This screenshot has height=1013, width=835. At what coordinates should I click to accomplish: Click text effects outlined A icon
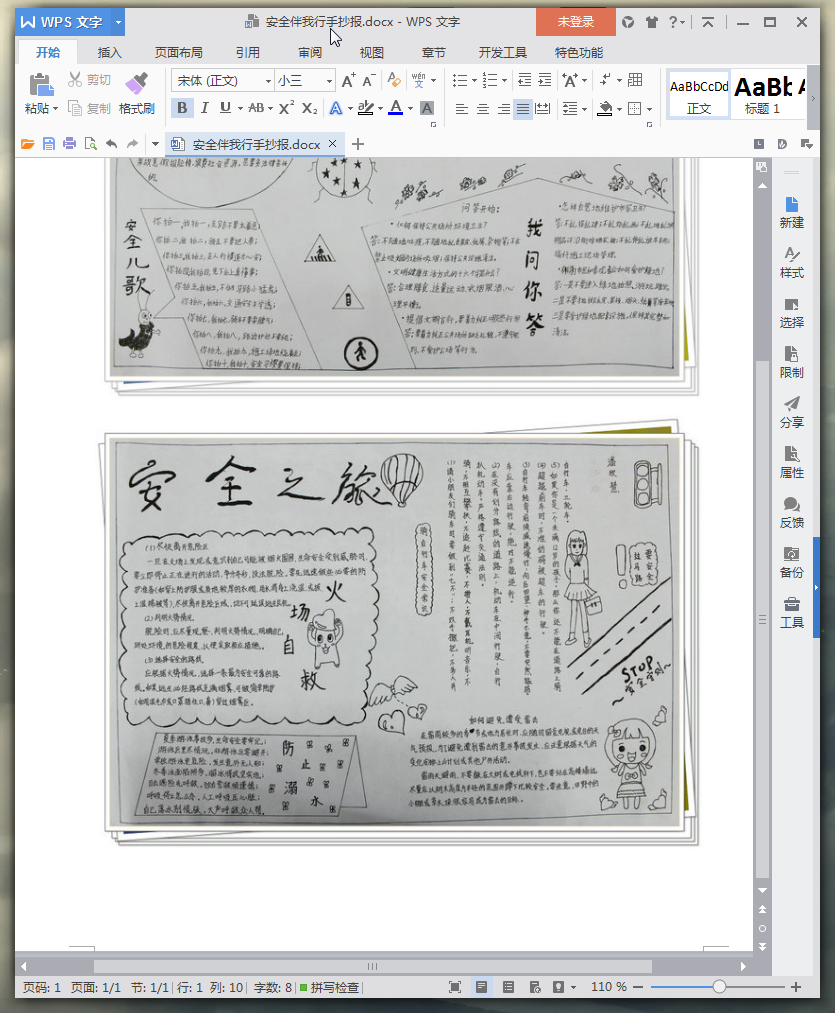336,108
